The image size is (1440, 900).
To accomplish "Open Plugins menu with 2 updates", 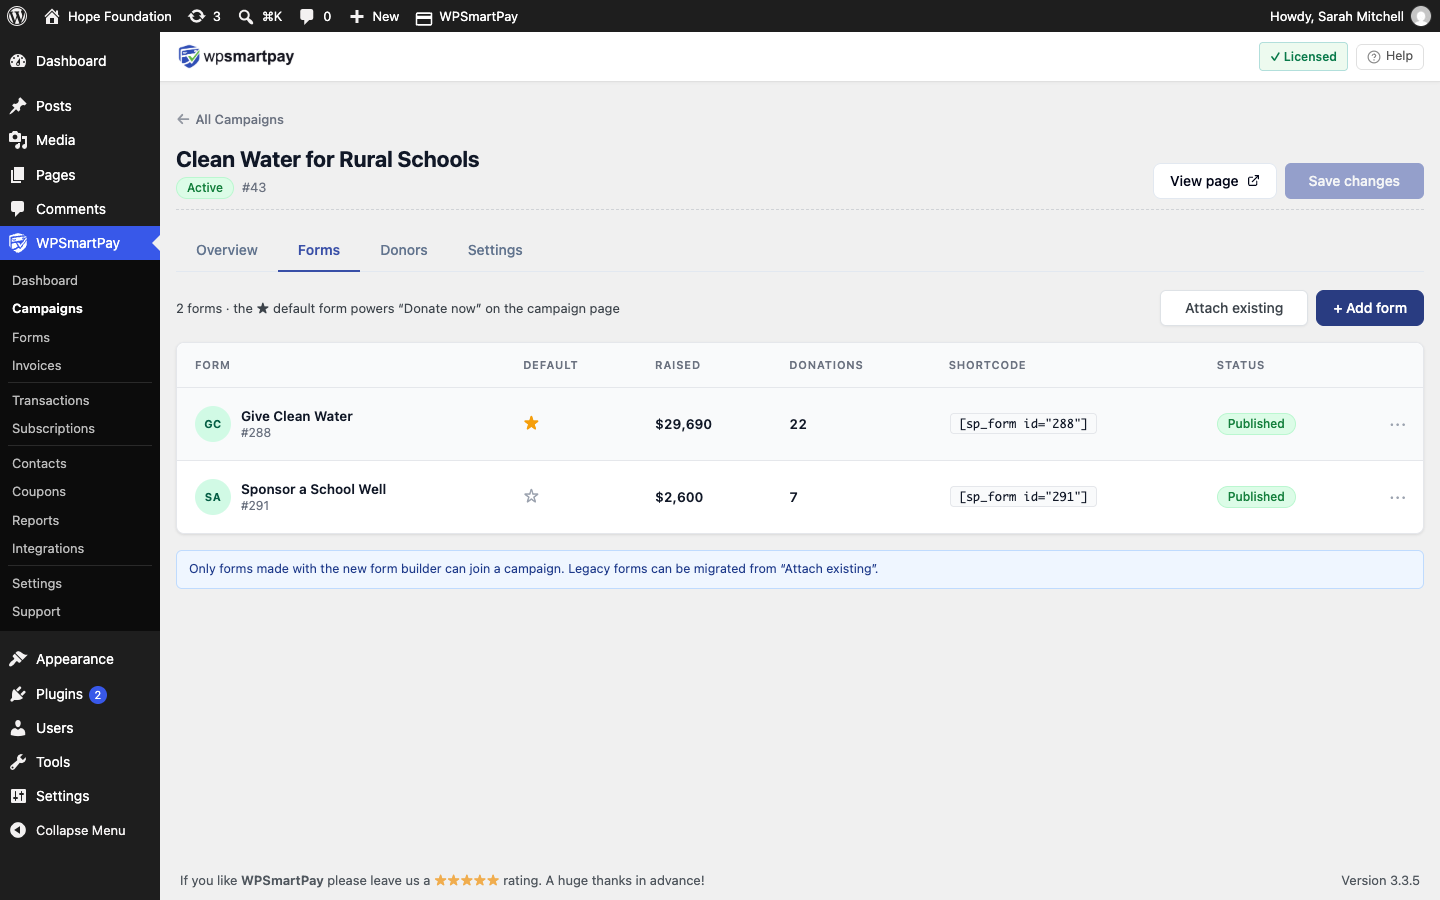I will pyautogui.click(x=80, y=694).
